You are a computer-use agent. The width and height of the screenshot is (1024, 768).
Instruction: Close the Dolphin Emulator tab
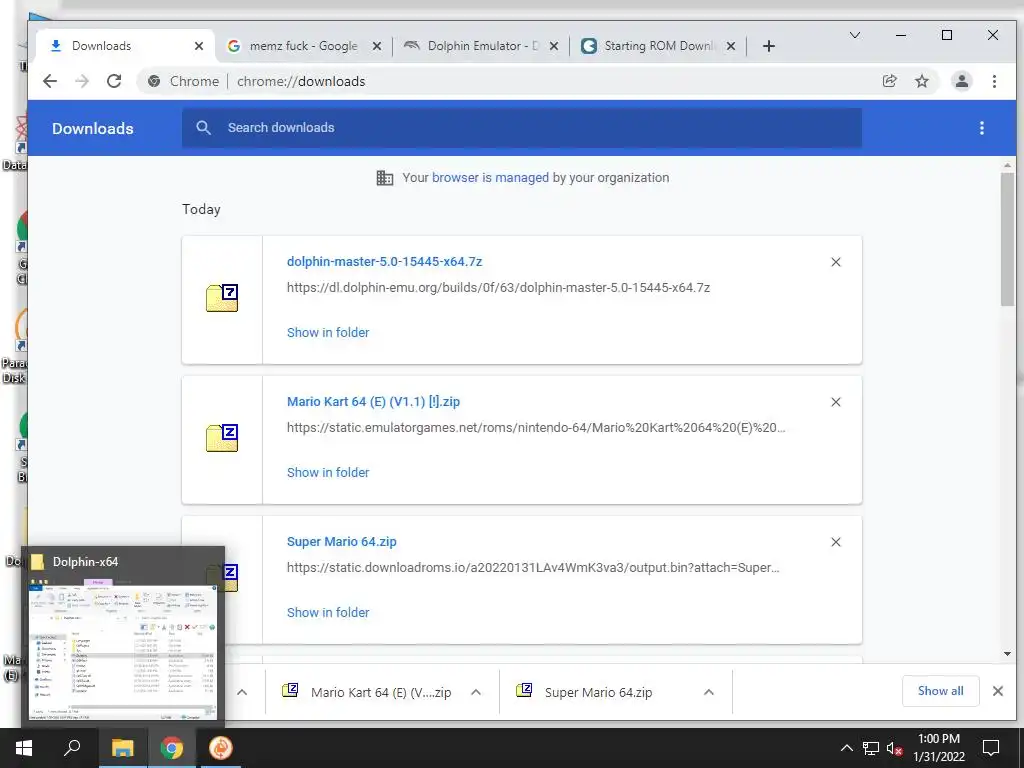[554, 46]
